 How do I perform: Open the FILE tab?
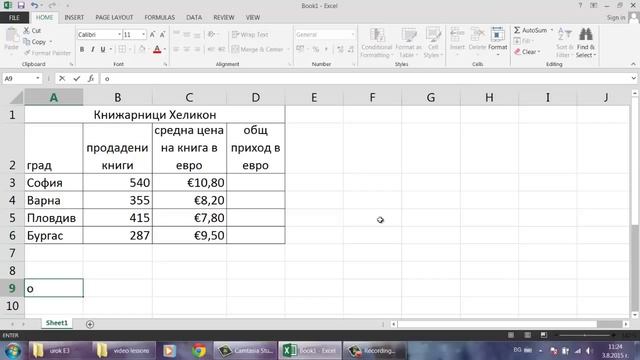coord(14,18)
